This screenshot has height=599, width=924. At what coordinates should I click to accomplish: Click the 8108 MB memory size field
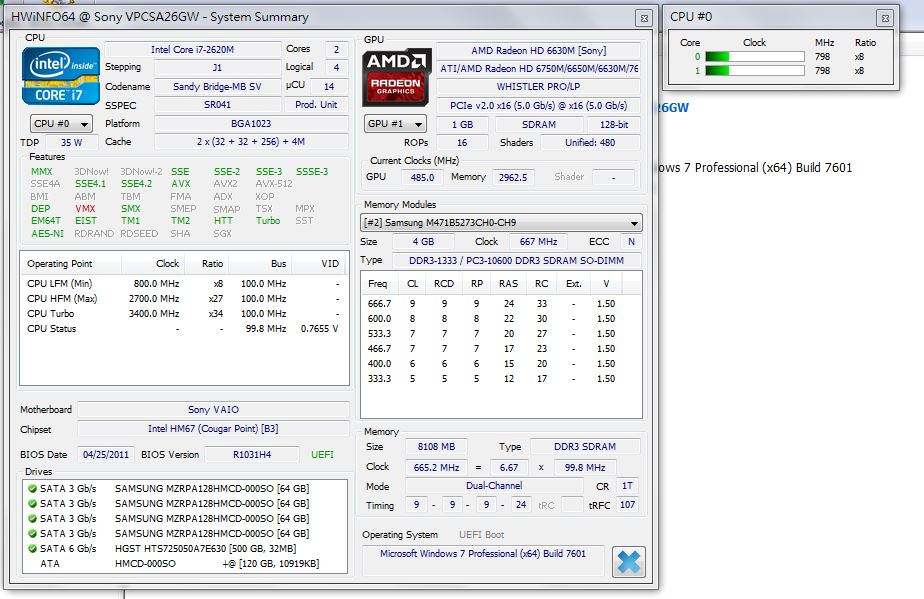point(436,447)
